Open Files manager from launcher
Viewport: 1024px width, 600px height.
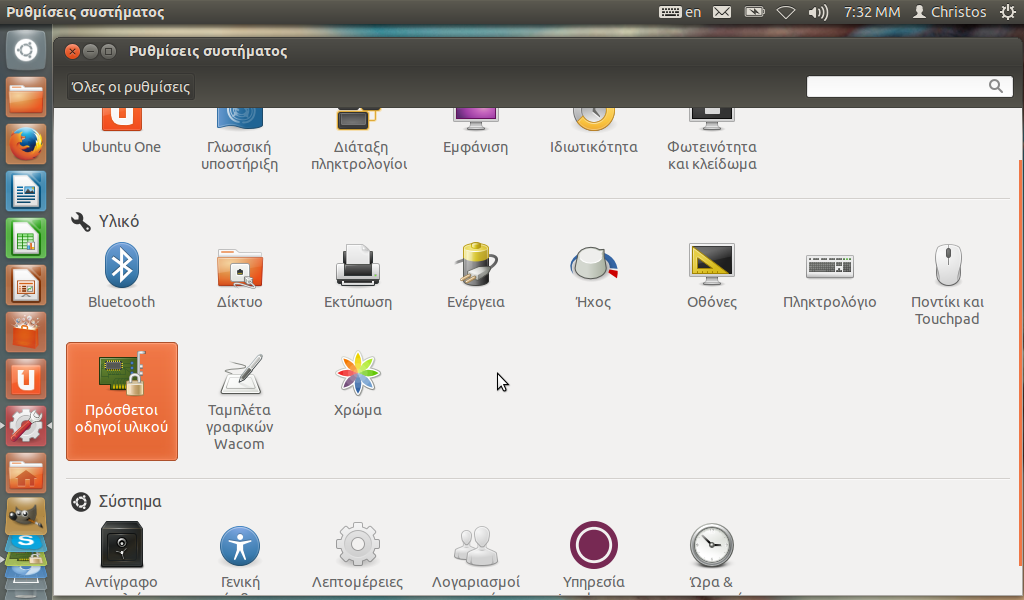pos(26,97)
